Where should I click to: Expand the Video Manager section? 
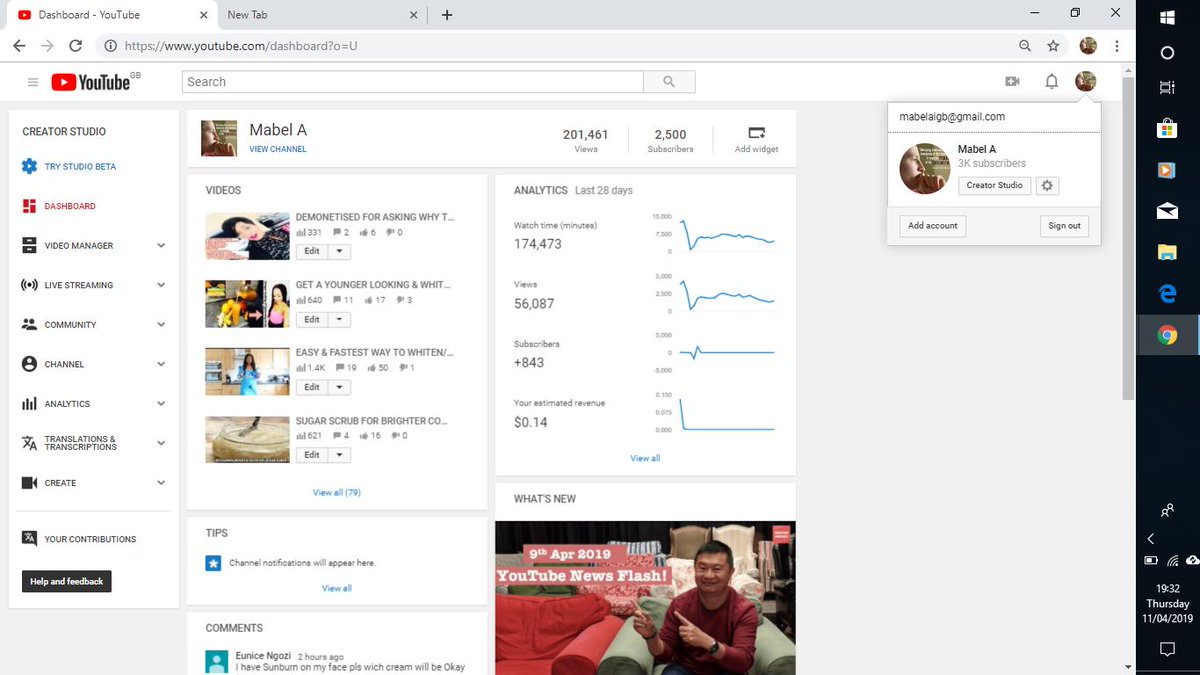click(161, 246)
